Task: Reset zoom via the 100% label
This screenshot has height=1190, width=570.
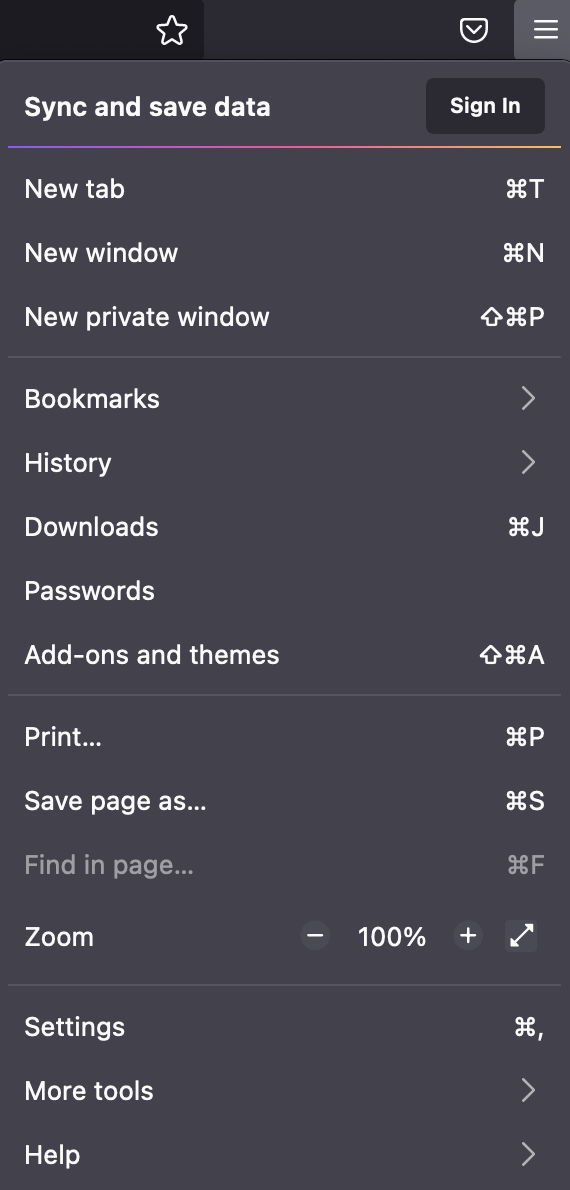Action: pyautogui.click(x=392, y=937)
